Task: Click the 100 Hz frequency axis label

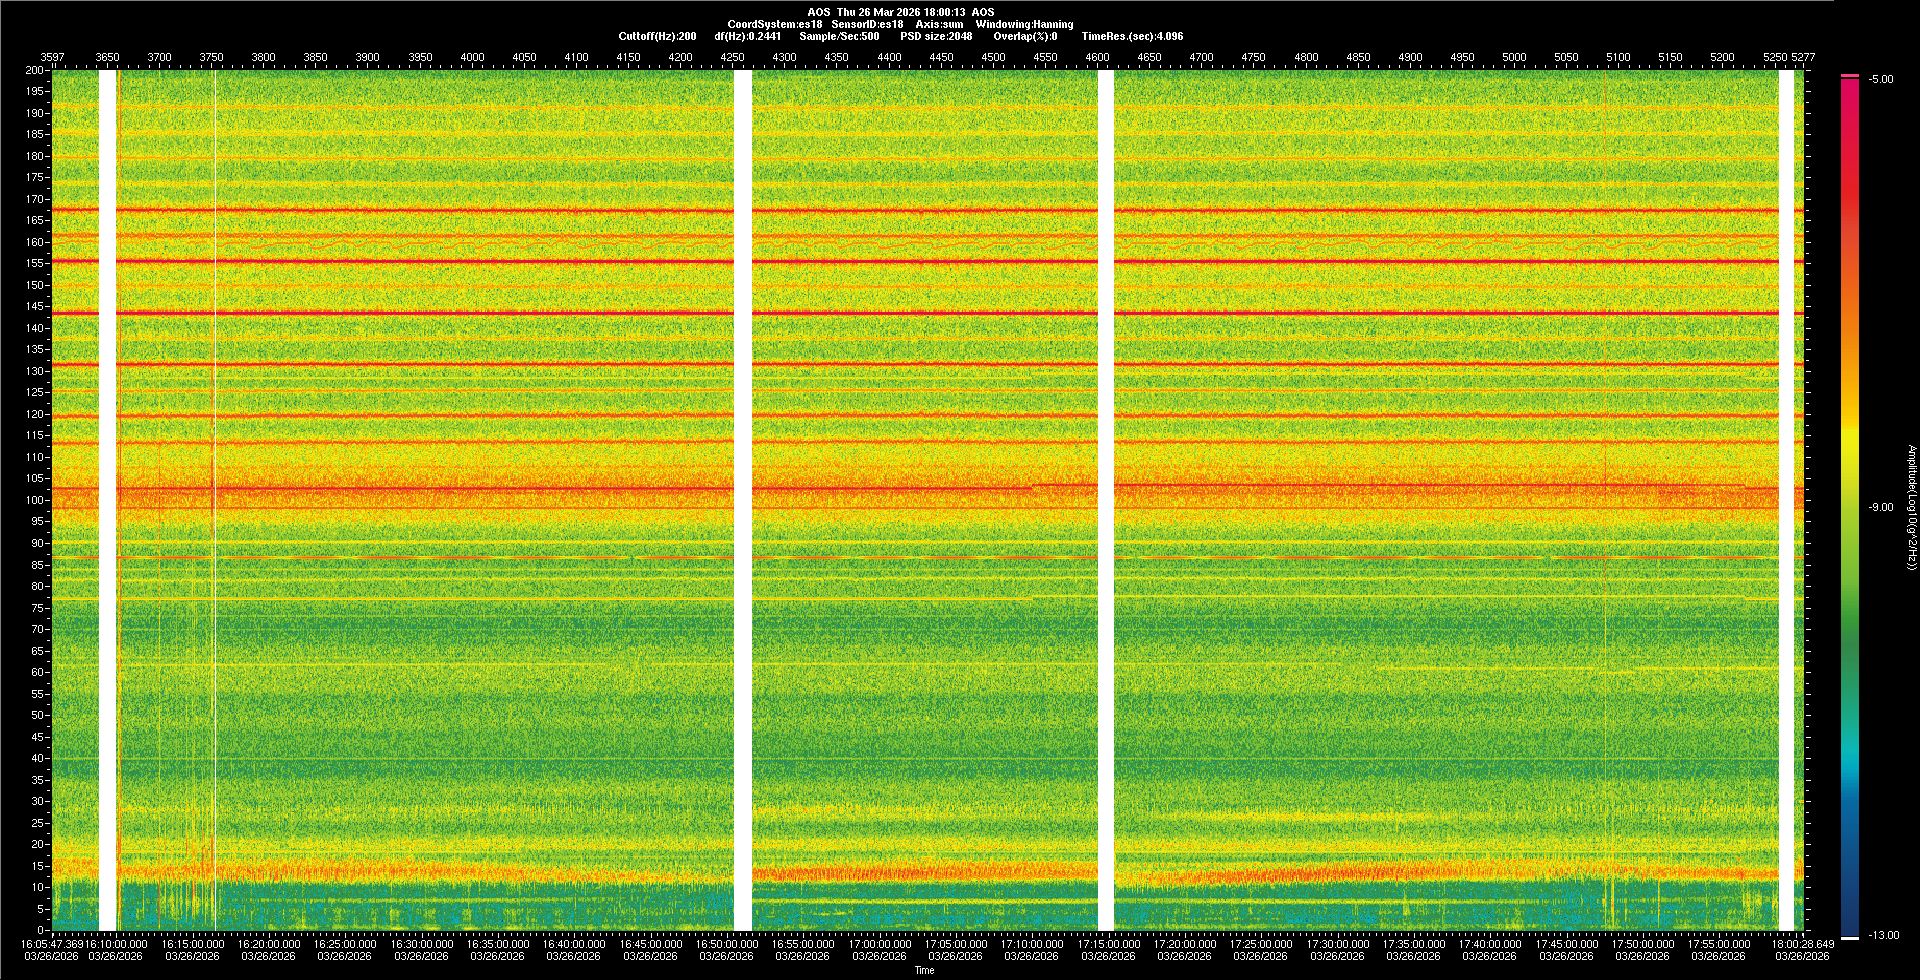Action: tap(35, 500)
